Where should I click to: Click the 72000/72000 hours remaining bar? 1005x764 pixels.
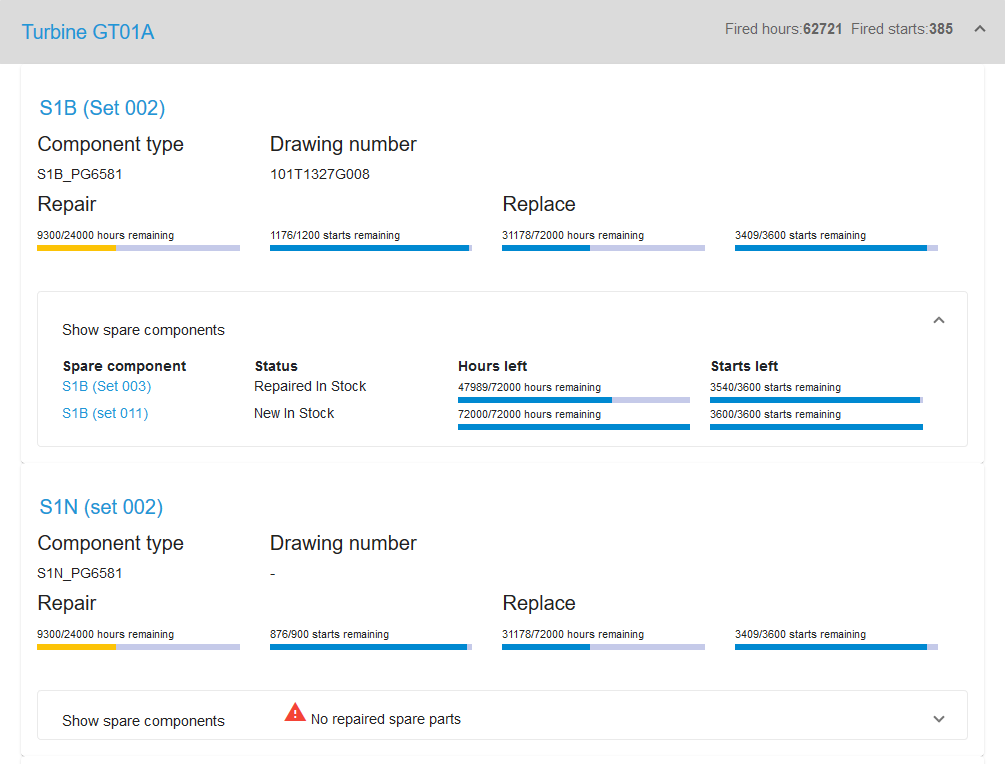(x=573, y=427)
